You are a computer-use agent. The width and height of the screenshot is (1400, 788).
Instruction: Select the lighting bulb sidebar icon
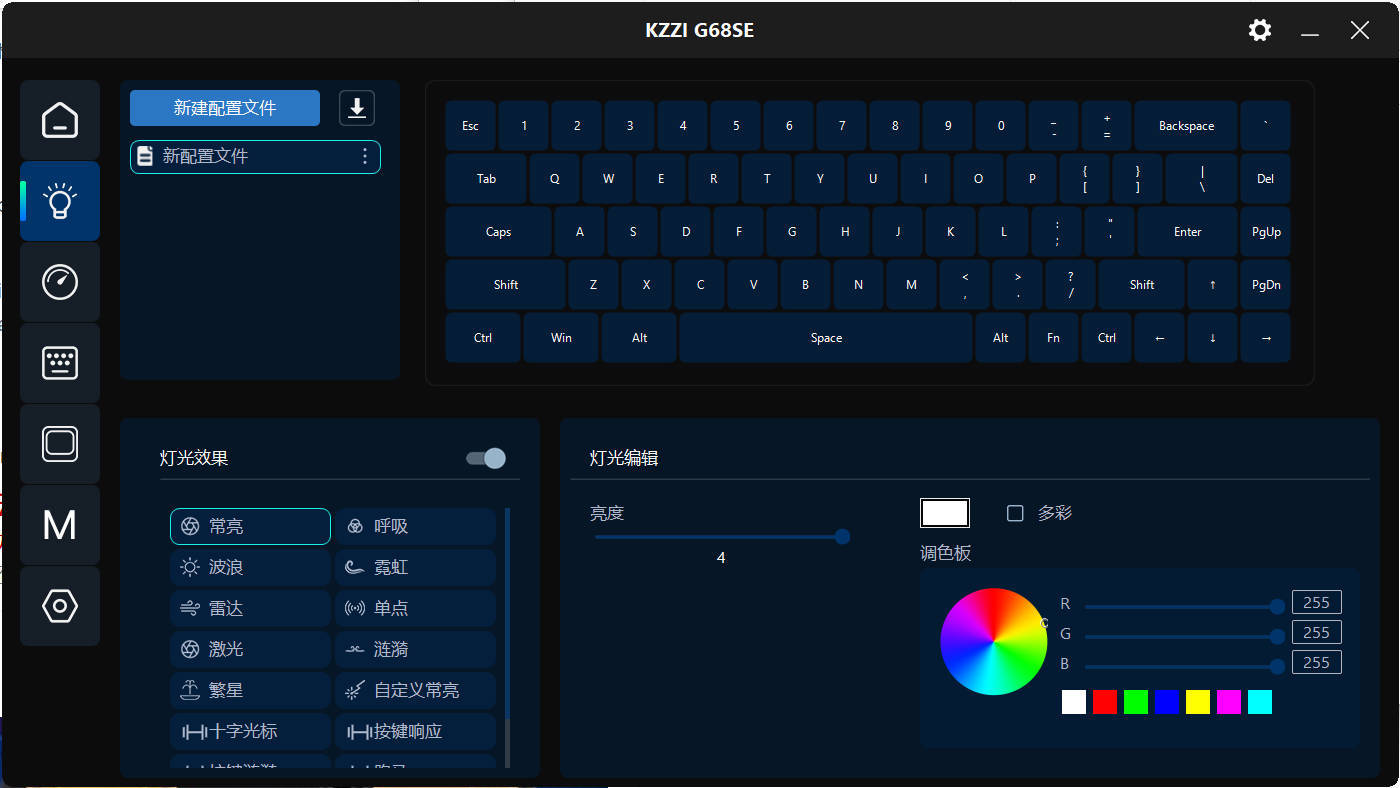click(60, 201)
